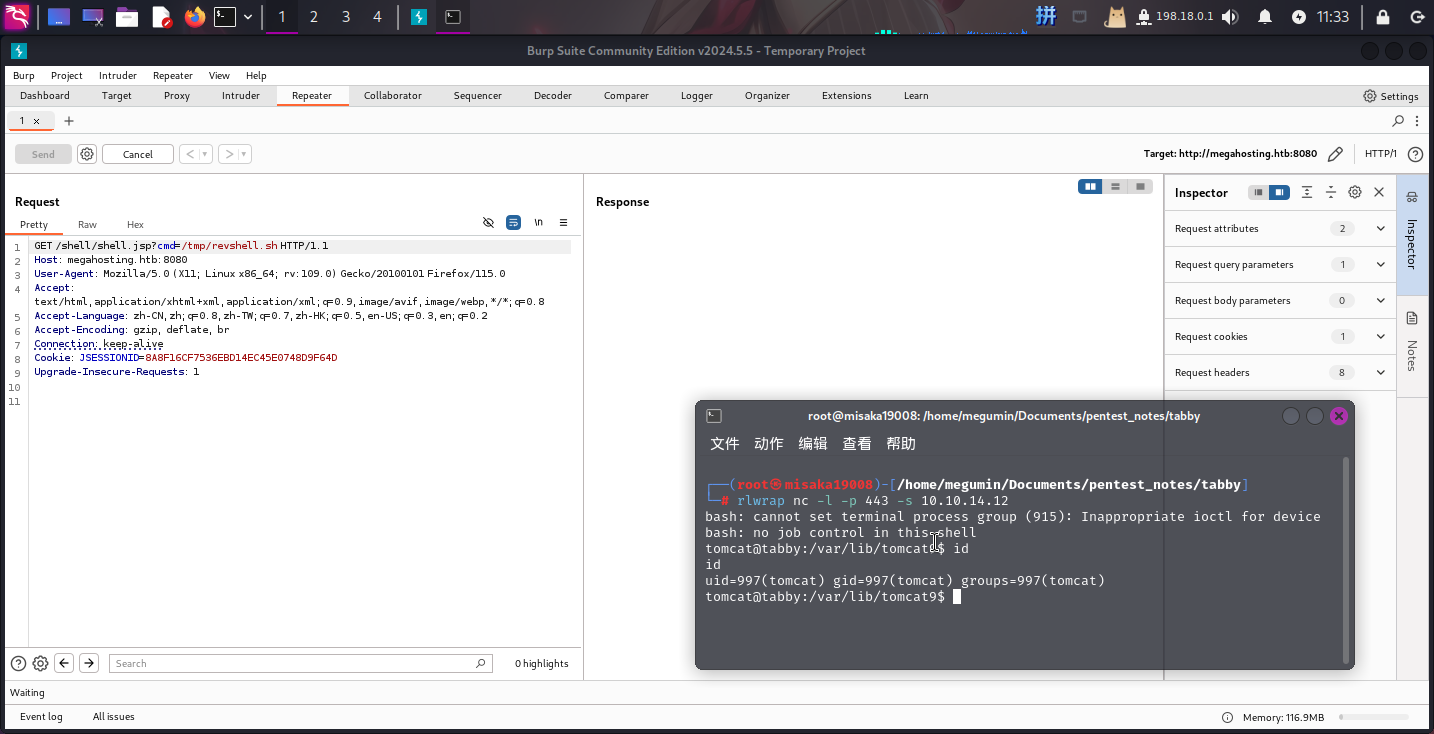Collapse all Inspector sections icon
The width and height of the screenshot is (1434, 734).
1331,192
